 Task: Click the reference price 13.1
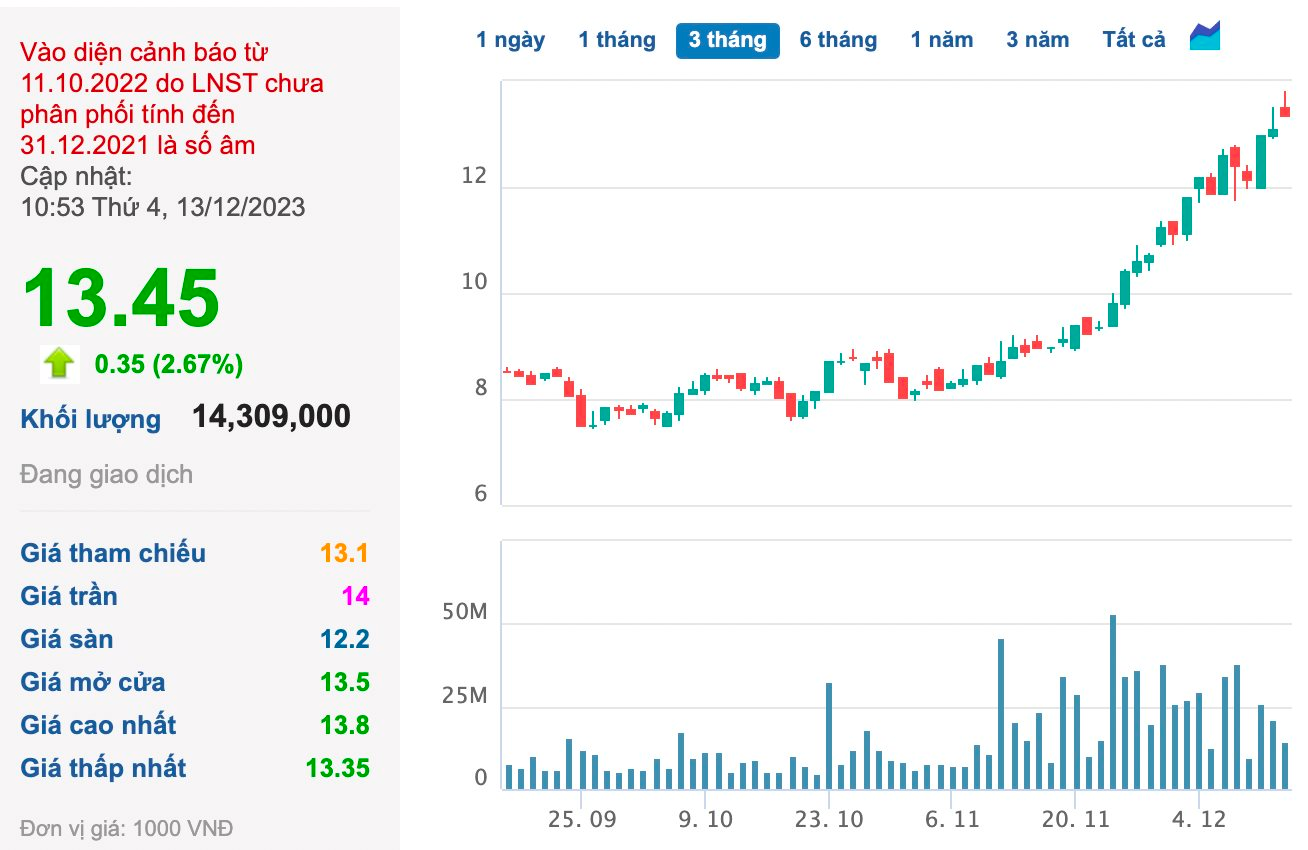click(345, 553)
